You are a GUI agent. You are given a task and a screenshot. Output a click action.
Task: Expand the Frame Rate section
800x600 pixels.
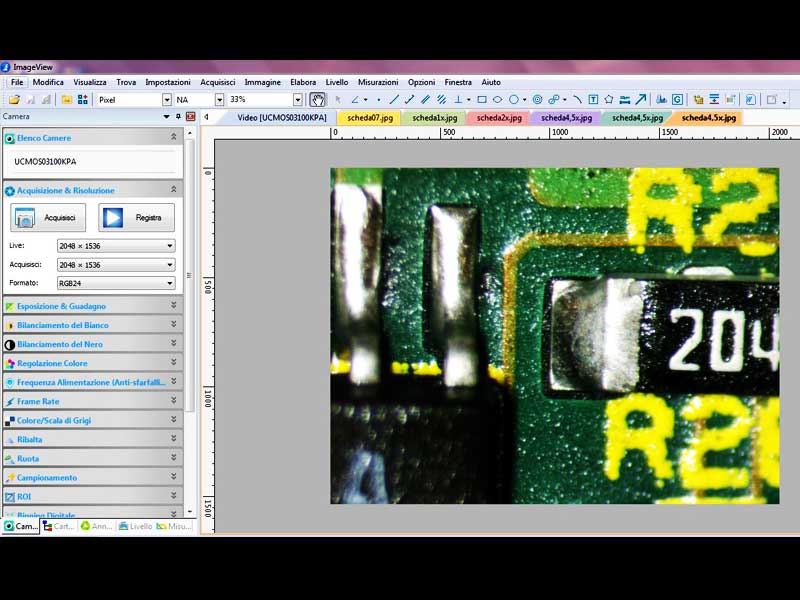tap(173, 401)
